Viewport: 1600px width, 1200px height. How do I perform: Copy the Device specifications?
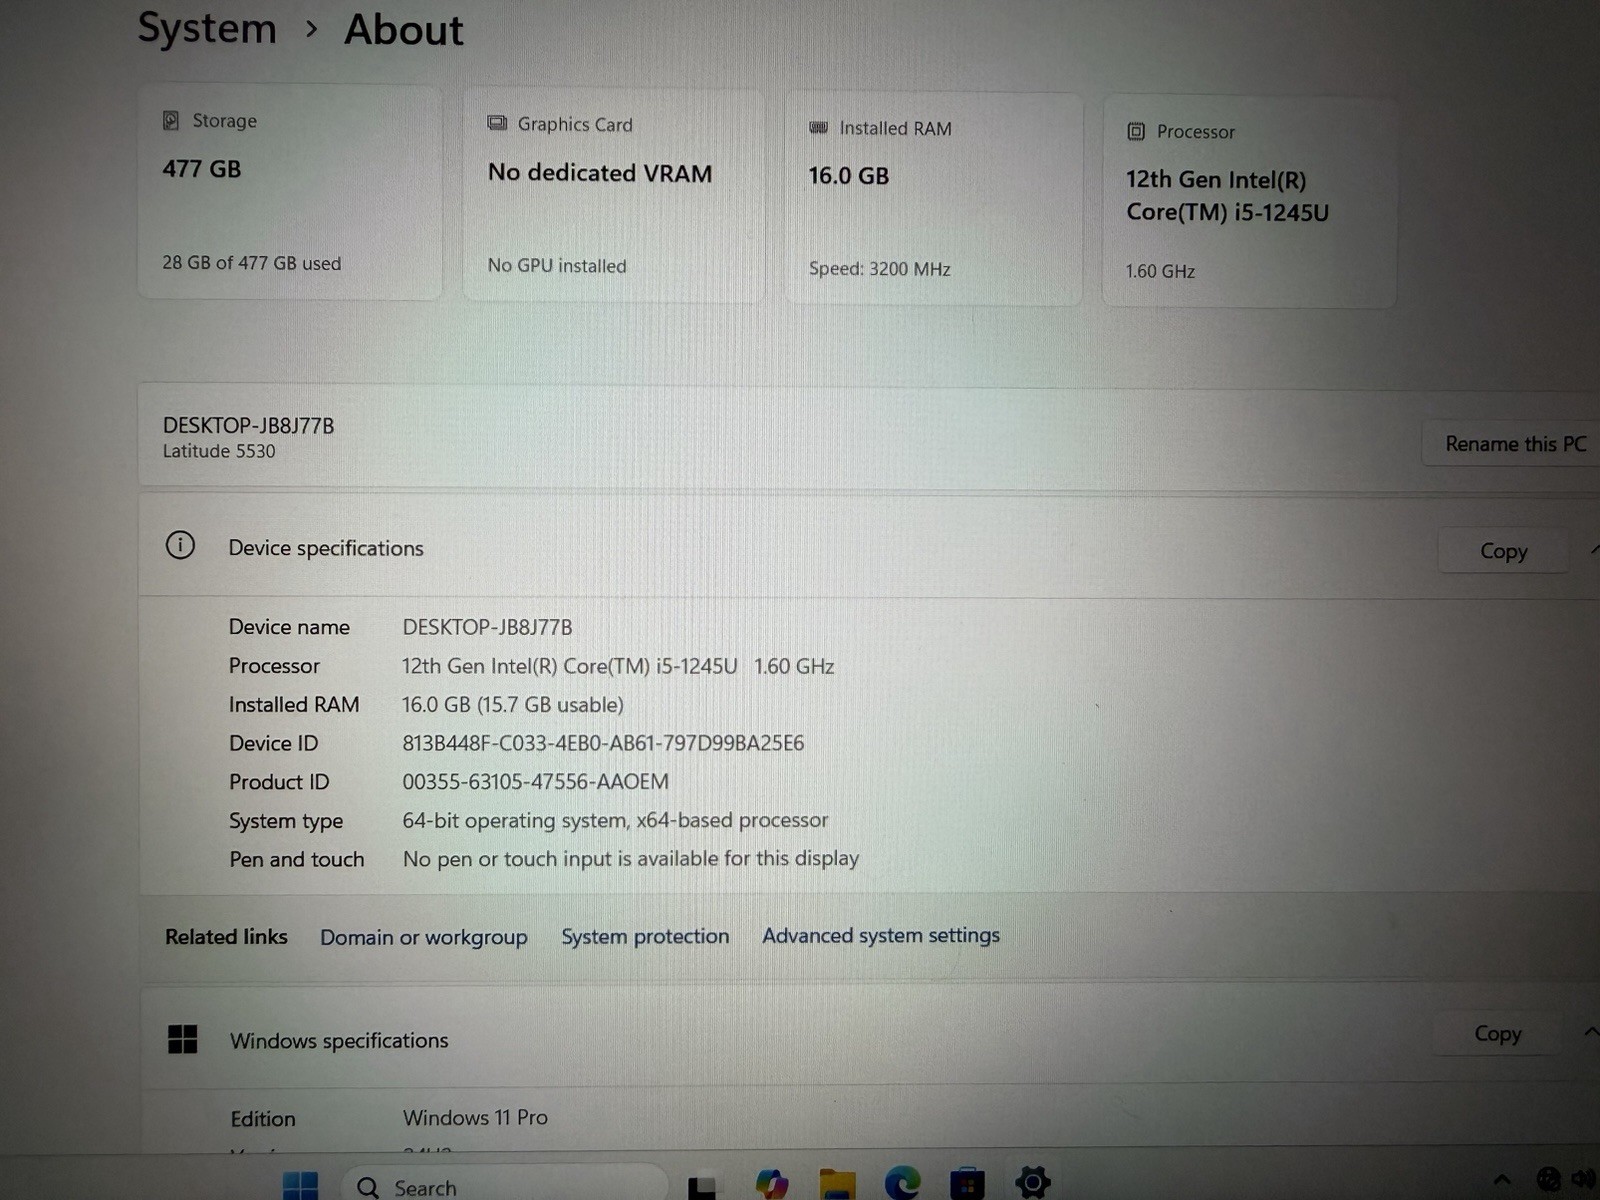(x=1503, y=551)
